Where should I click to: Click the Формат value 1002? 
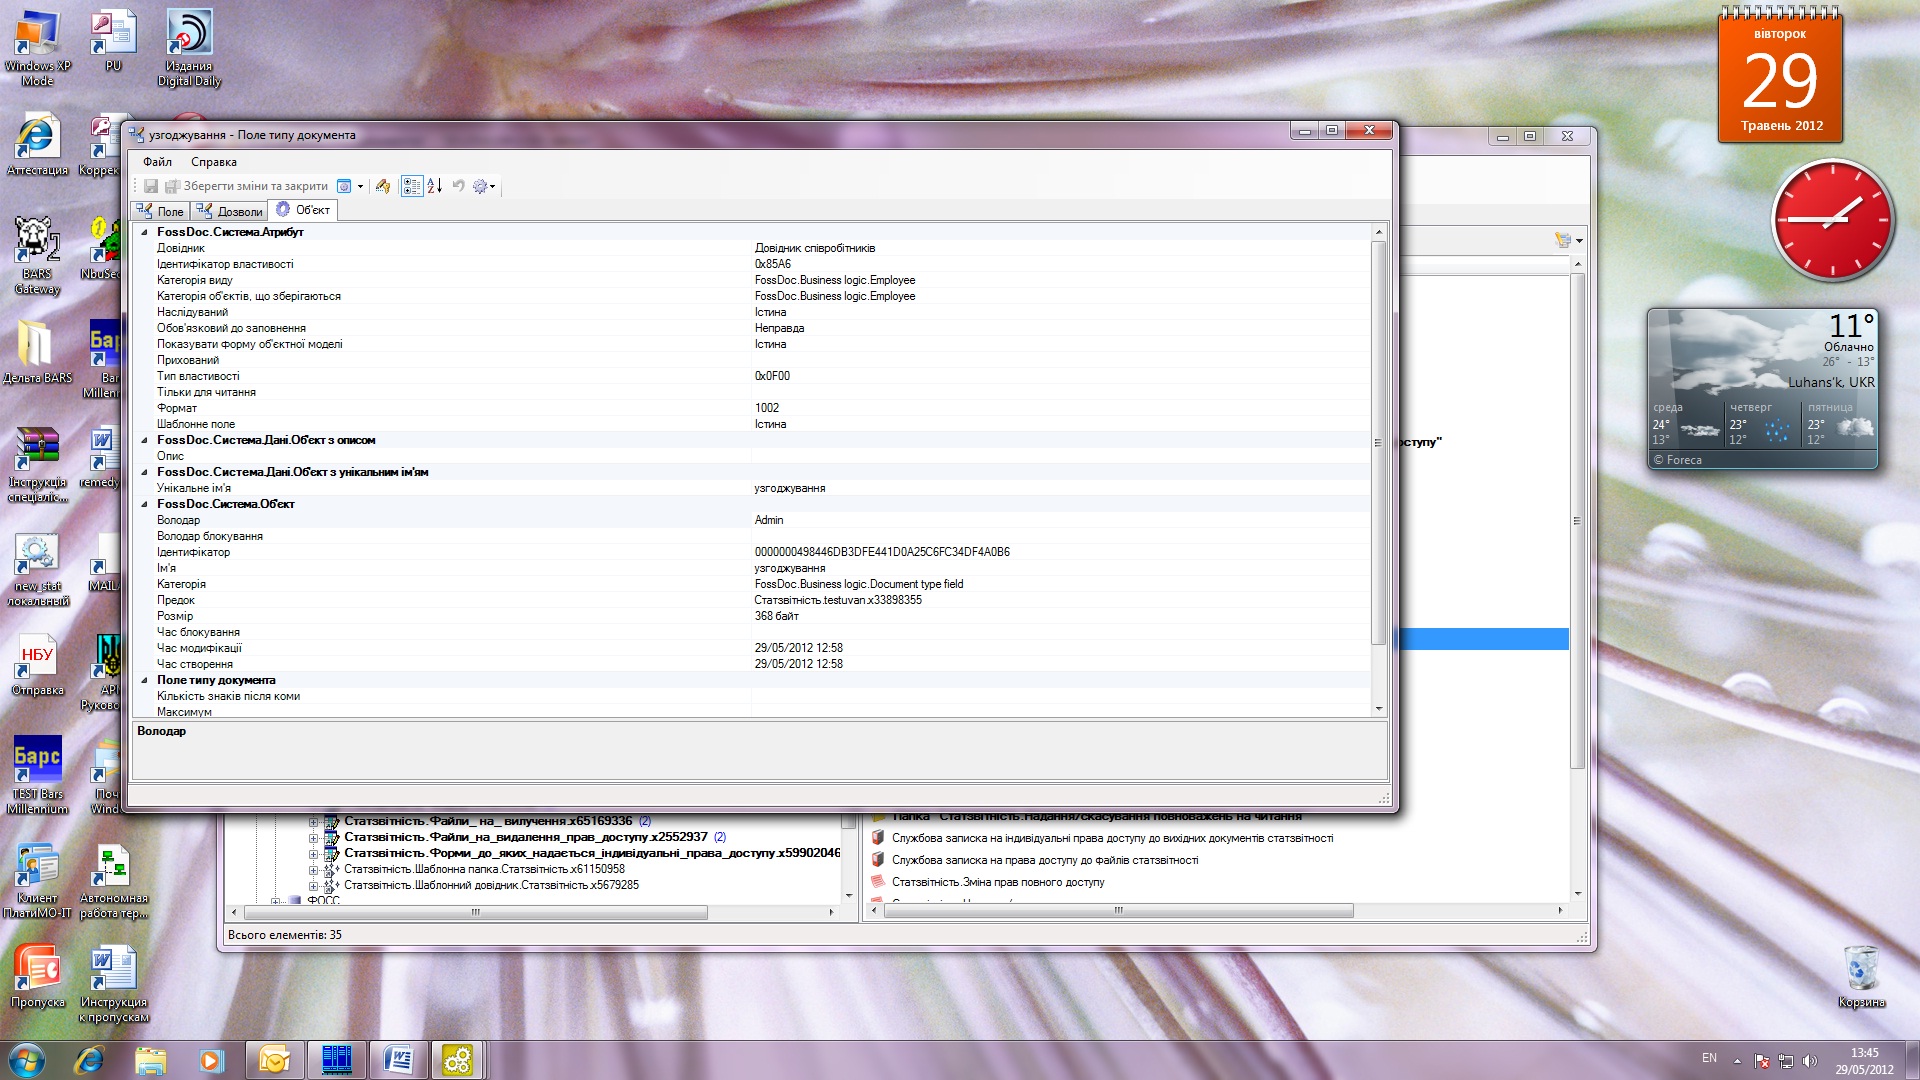pyautogui.click(x=767, y=408)
